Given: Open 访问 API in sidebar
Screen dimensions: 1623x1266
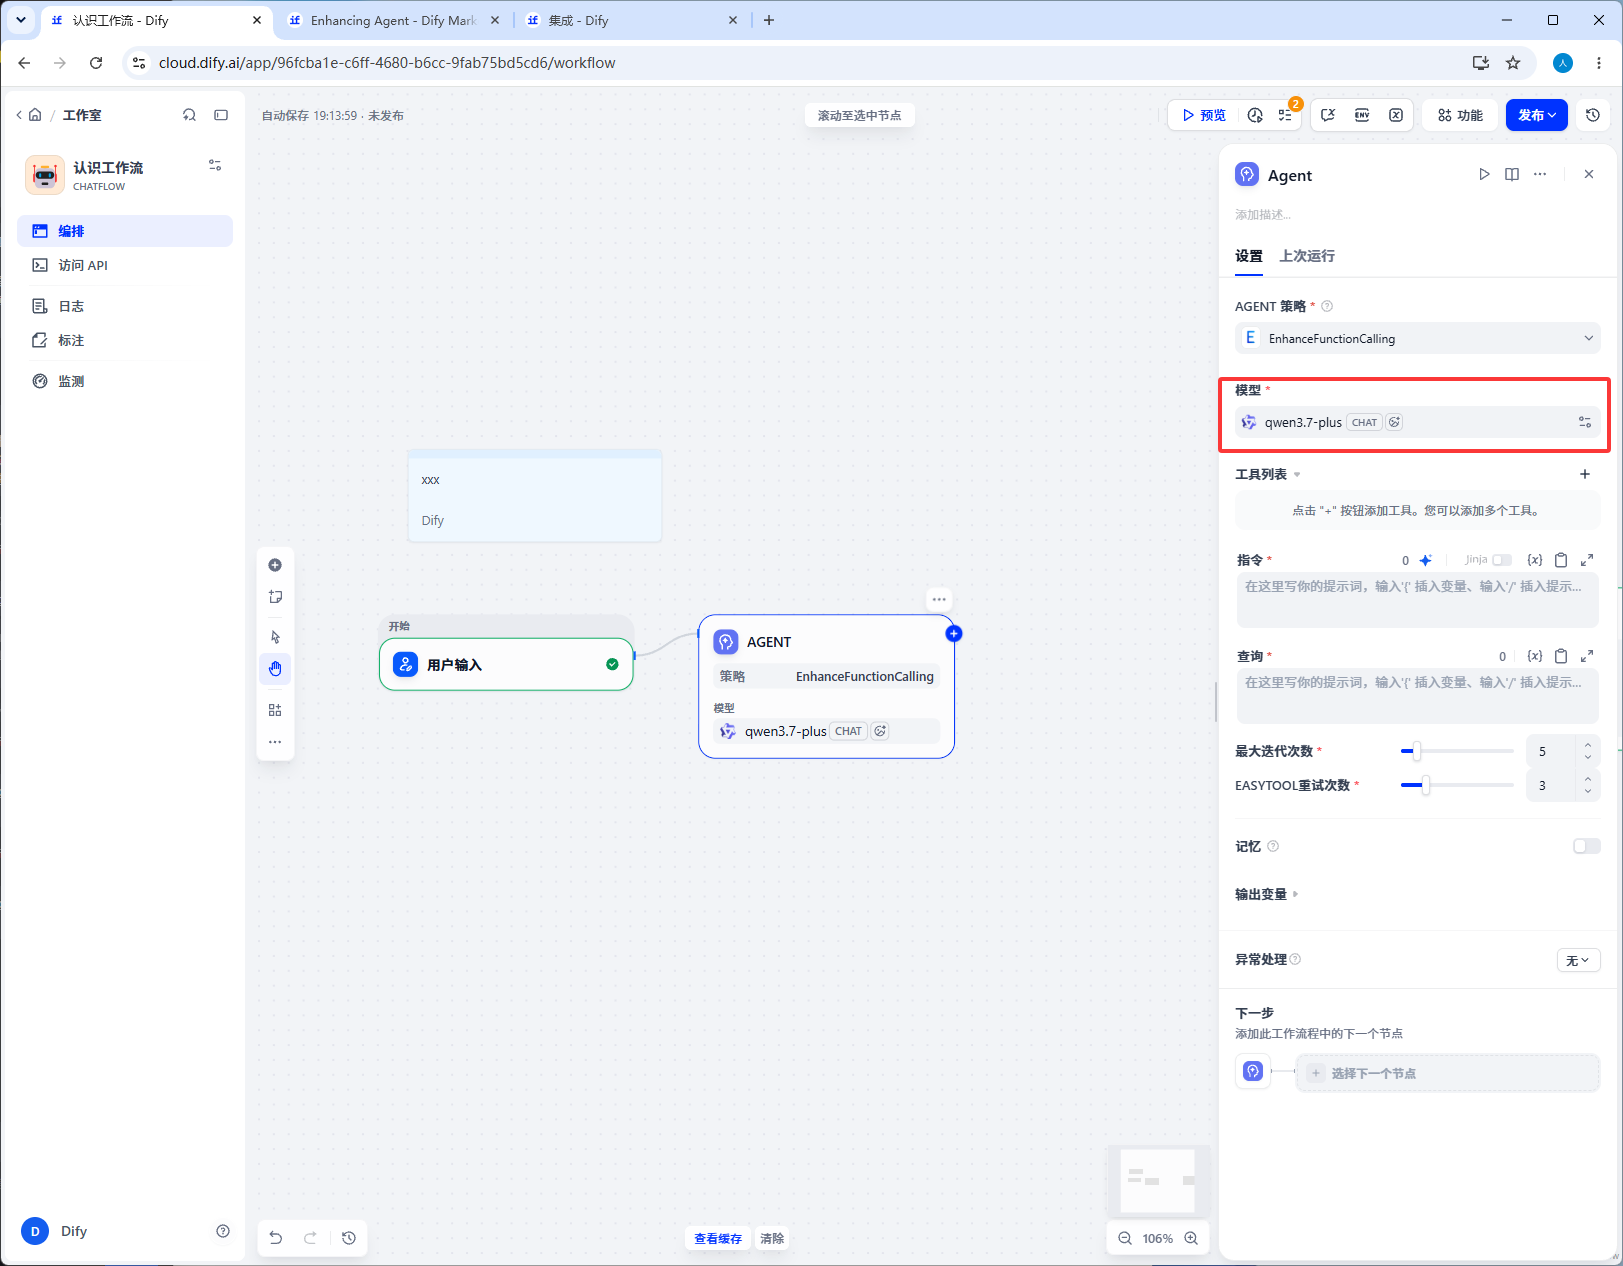Looking at the screenshot, I should pyautogui.click(x=125, y=265).
